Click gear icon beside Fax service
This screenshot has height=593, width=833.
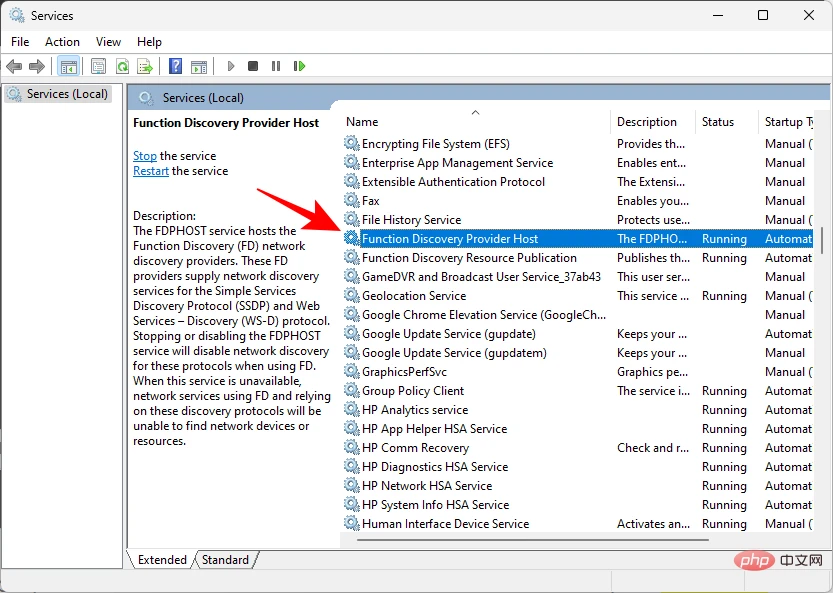351,200
